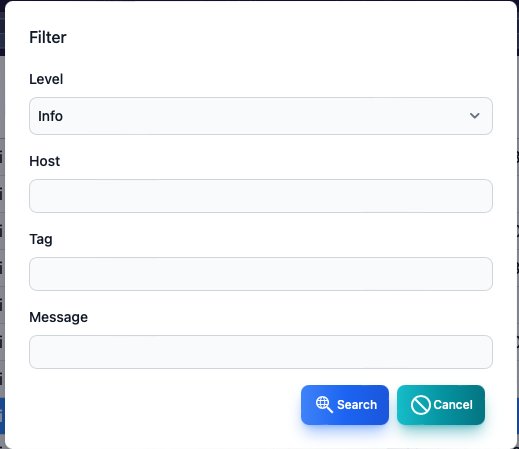
Task: Open the Level combo box showing Info
Action: tap(261, 116)
